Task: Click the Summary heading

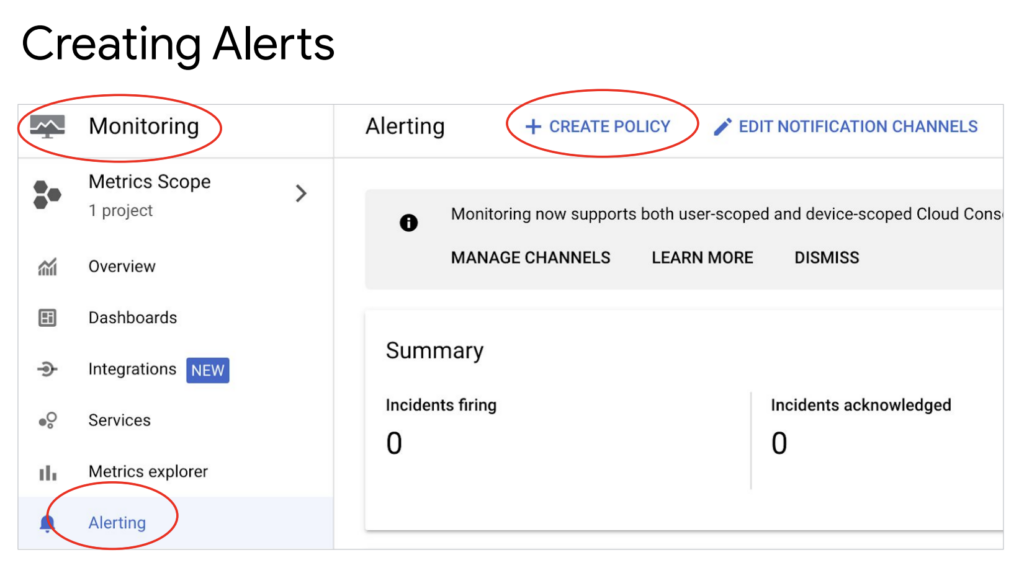Action: pyautogui.click(x=435, y=351)
